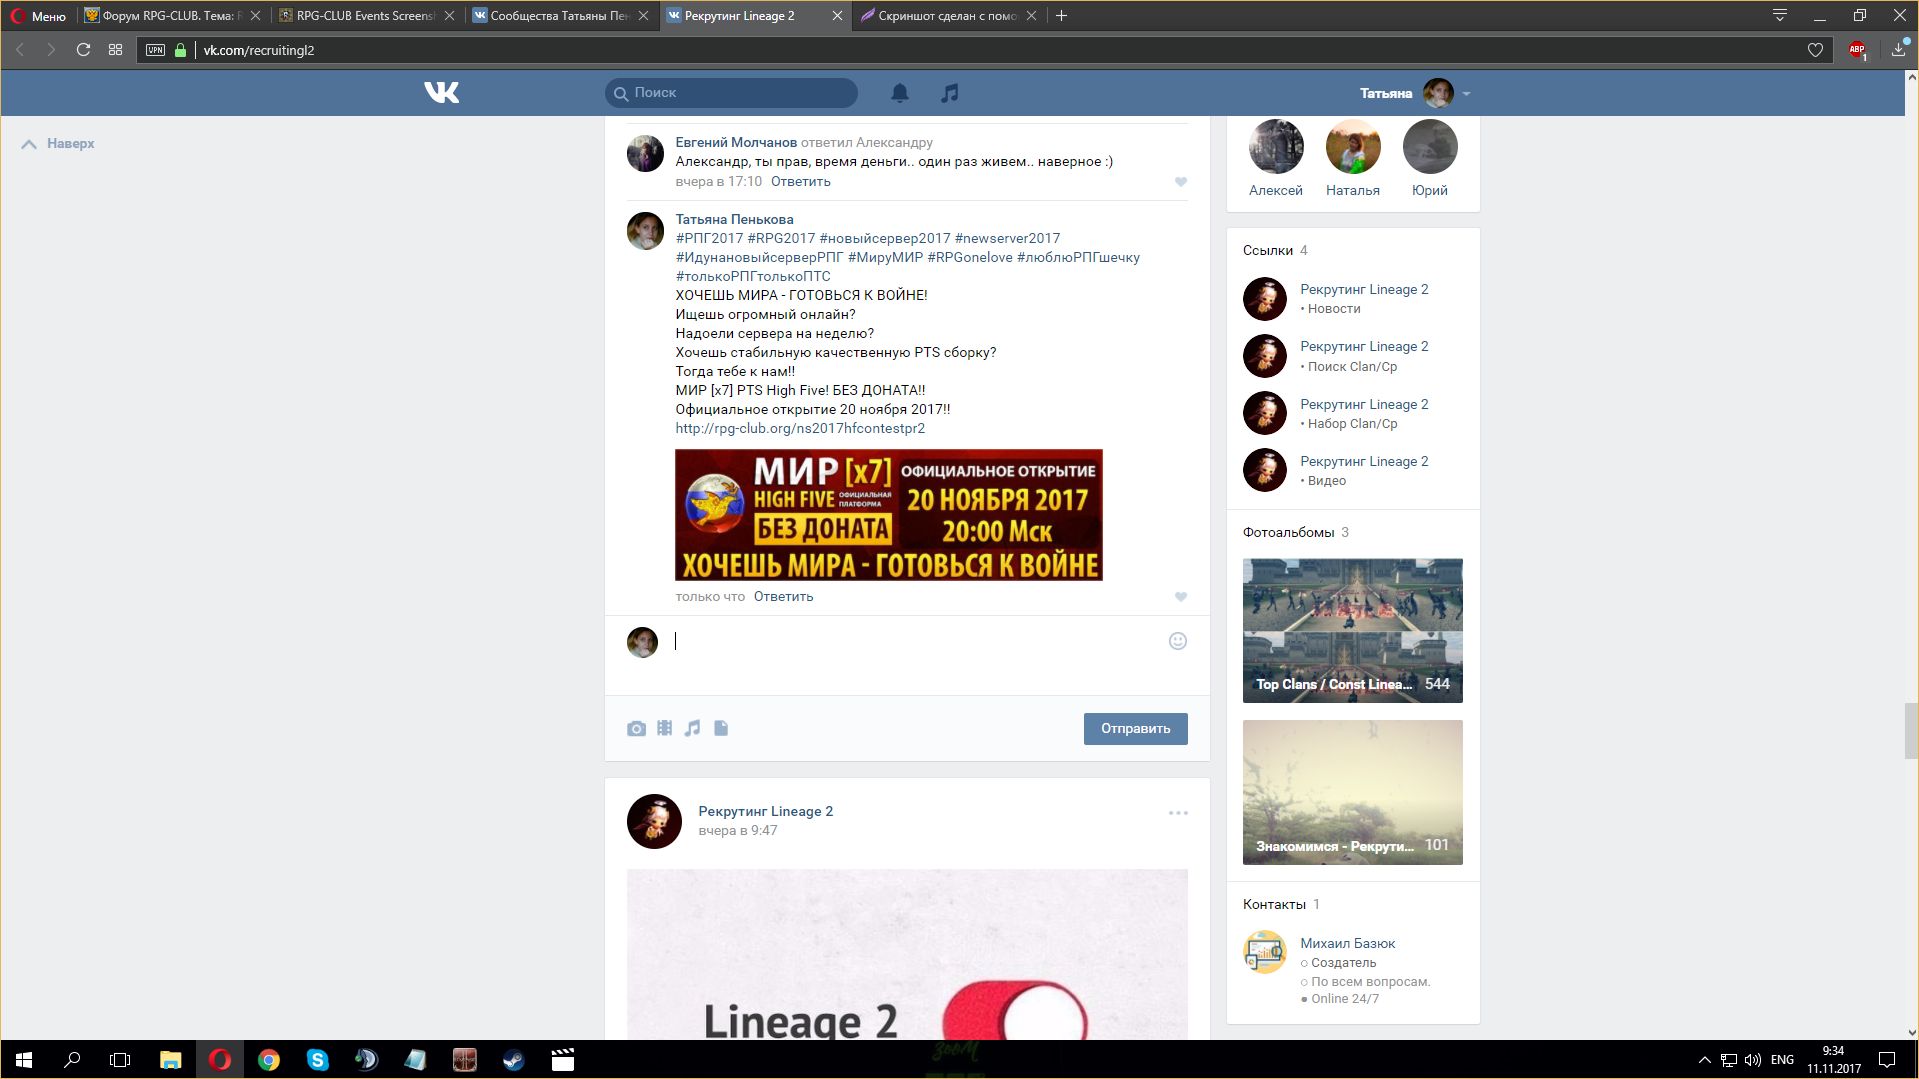Open the rpg-club.org contest link

(800, 429)
